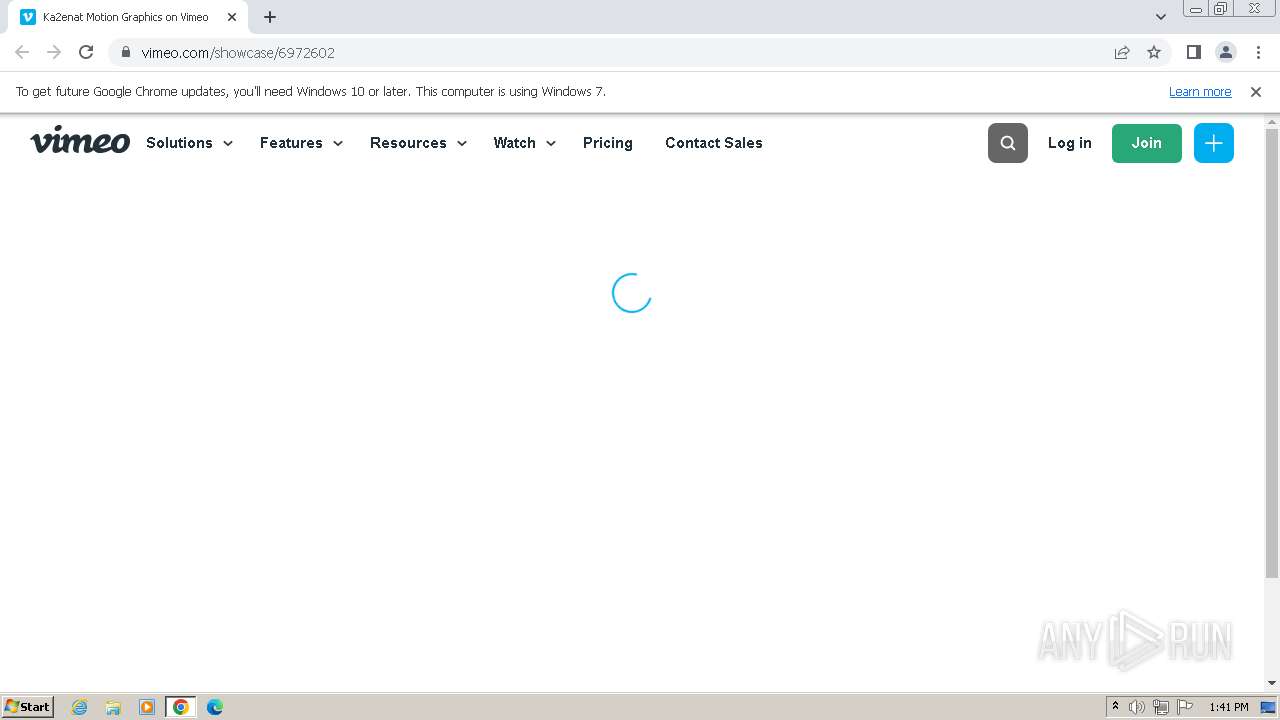Toggle the Chrome side panel icon
This screenshot has width=1280, height=720.
[x=1193, y=52]
